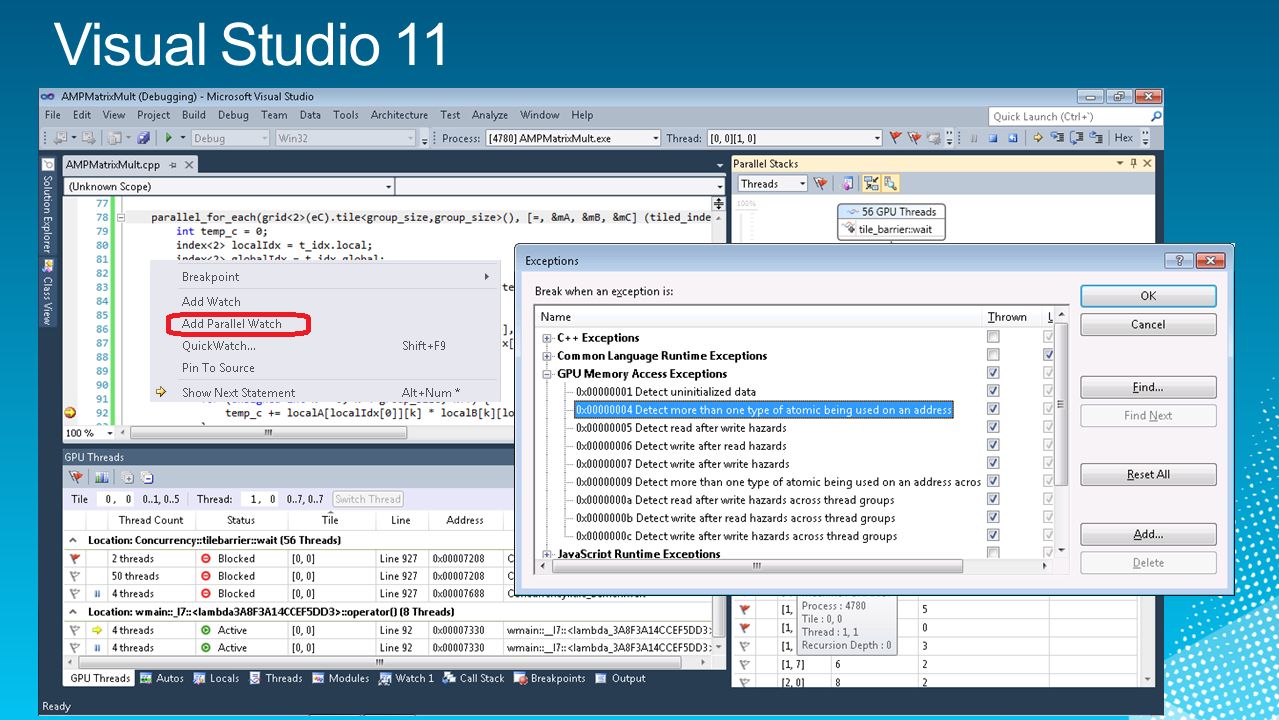Image resolution: width=1279 pixels, height=720 pixels.
Task: Collapse GPU Memory Access Exceptions node
Action: coord(547,374)
